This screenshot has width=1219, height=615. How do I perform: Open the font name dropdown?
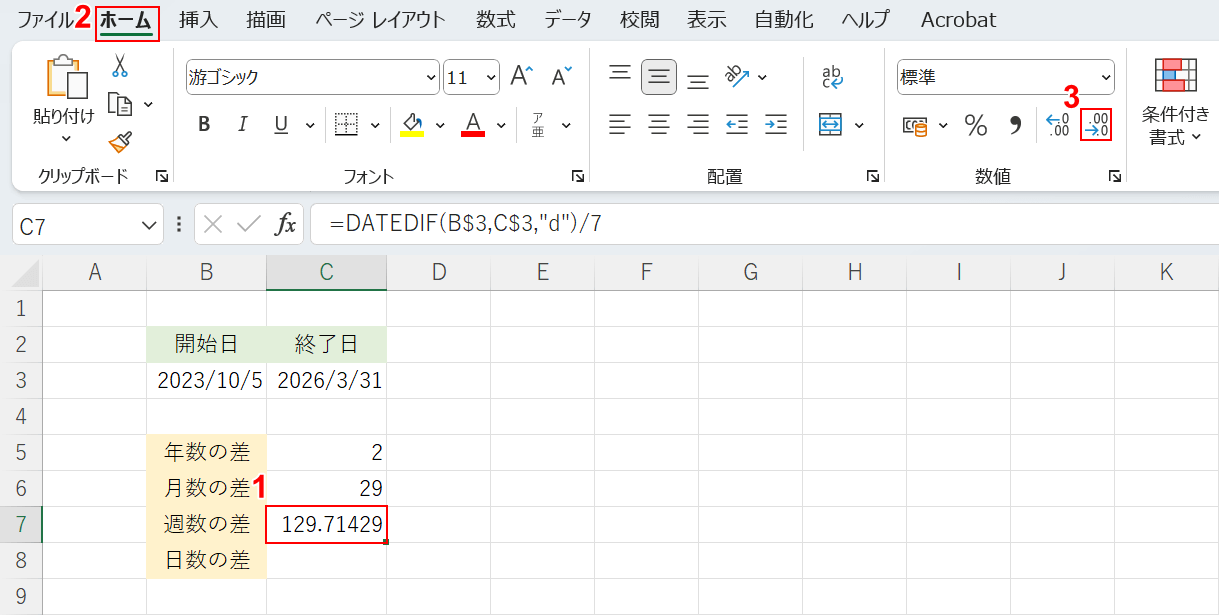coord(432,77)
